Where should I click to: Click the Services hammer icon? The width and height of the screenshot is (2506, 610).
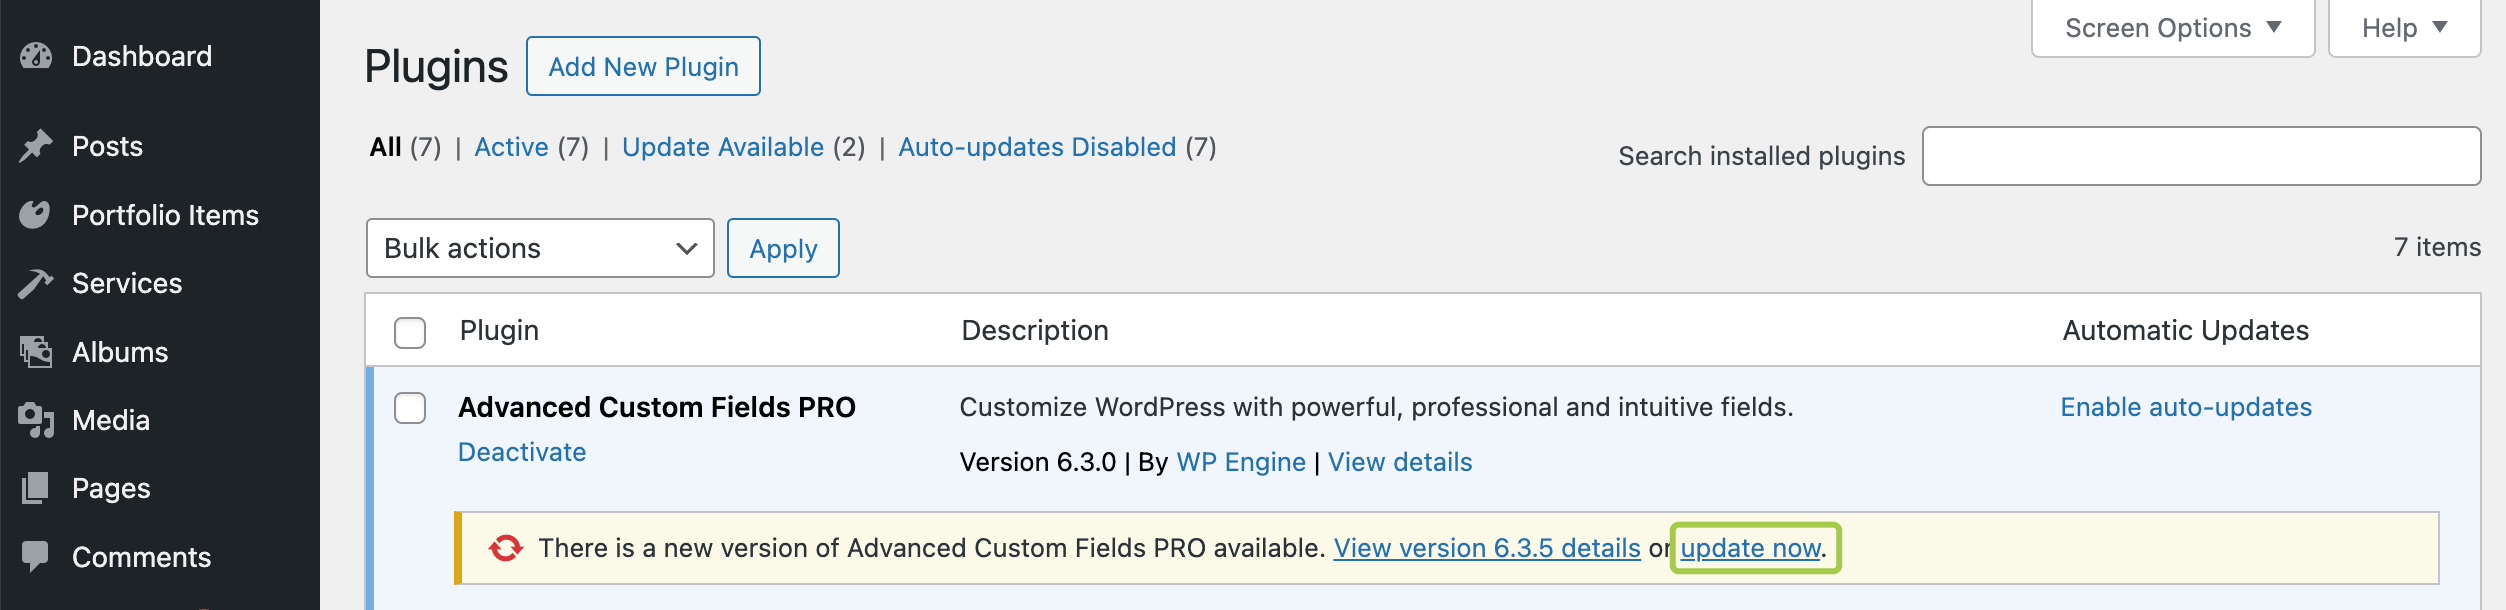(x=36, y=284)
